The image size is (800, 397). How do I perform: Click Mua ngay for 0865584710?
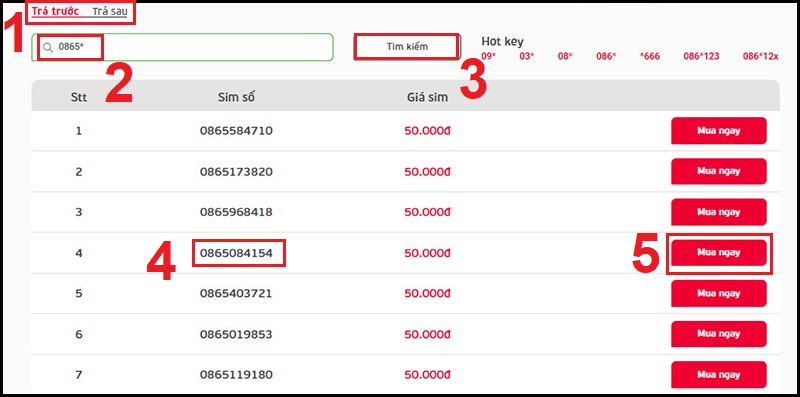click(x=718, y=131)
